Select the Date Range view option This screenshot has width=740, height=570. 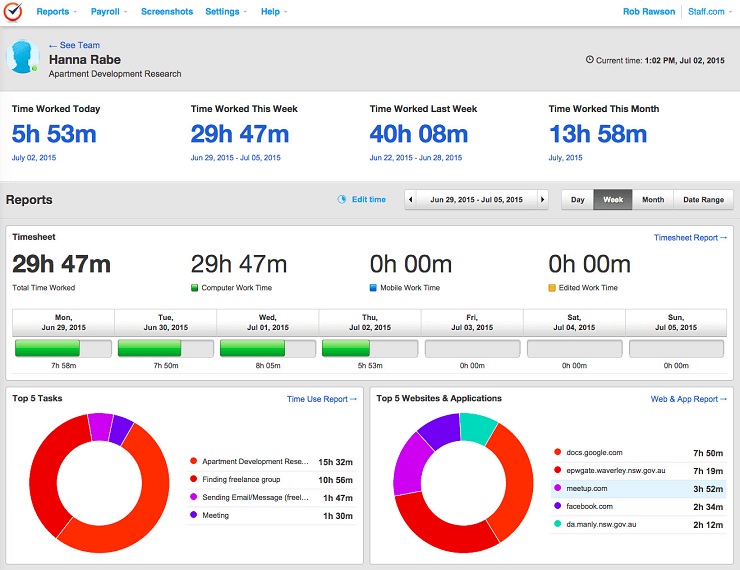[703, 200]
